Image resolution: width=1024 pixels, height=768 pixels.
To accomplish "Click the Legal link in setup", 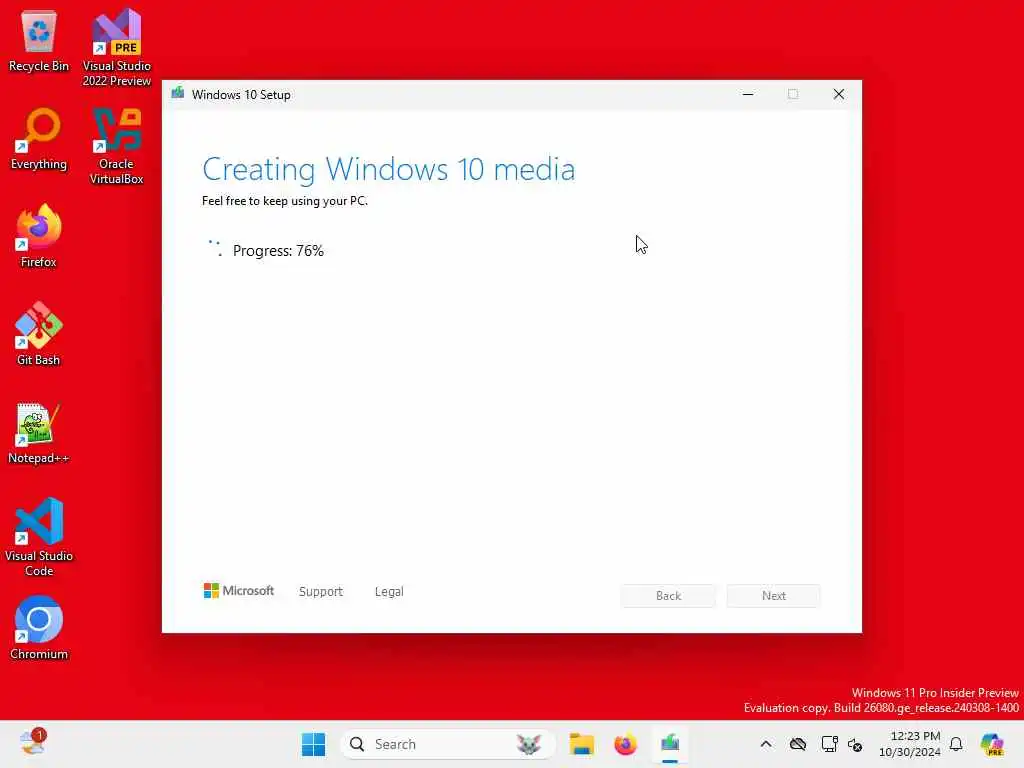I will pyautogui.click(x=389, y=591).
